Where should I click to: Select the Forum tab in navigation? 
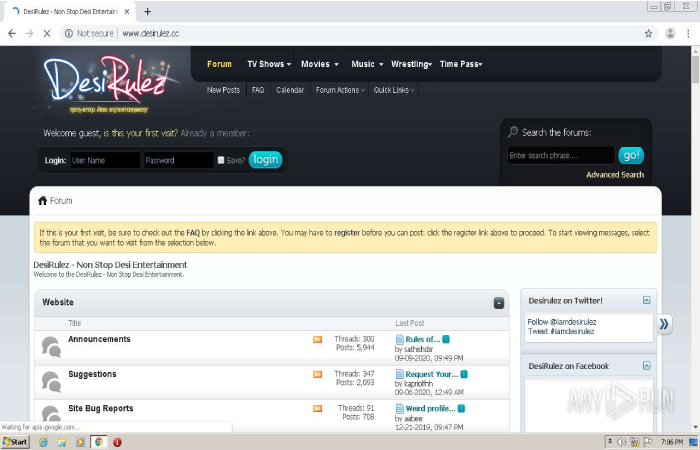[219, 64]
